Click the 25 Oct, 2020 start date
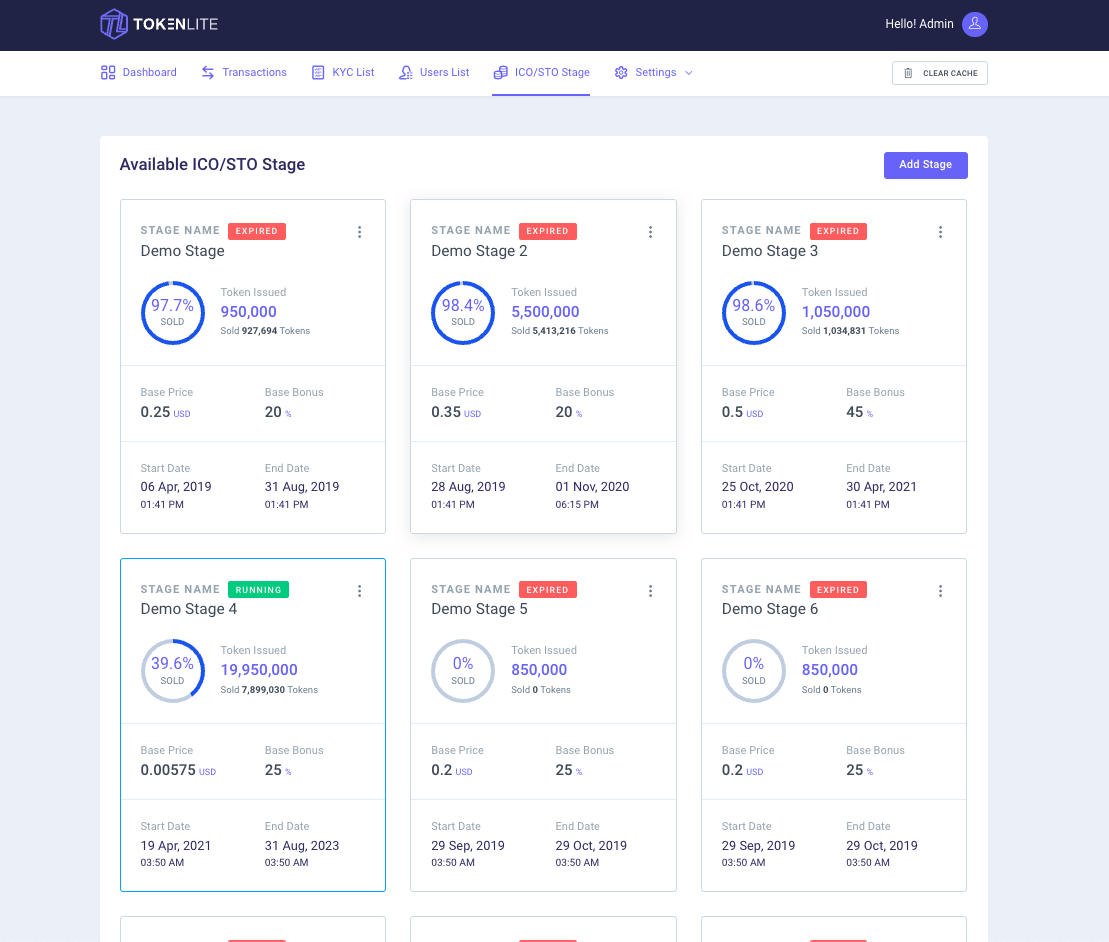Screen dimensions: 1109x942 [x=757, y=487]
